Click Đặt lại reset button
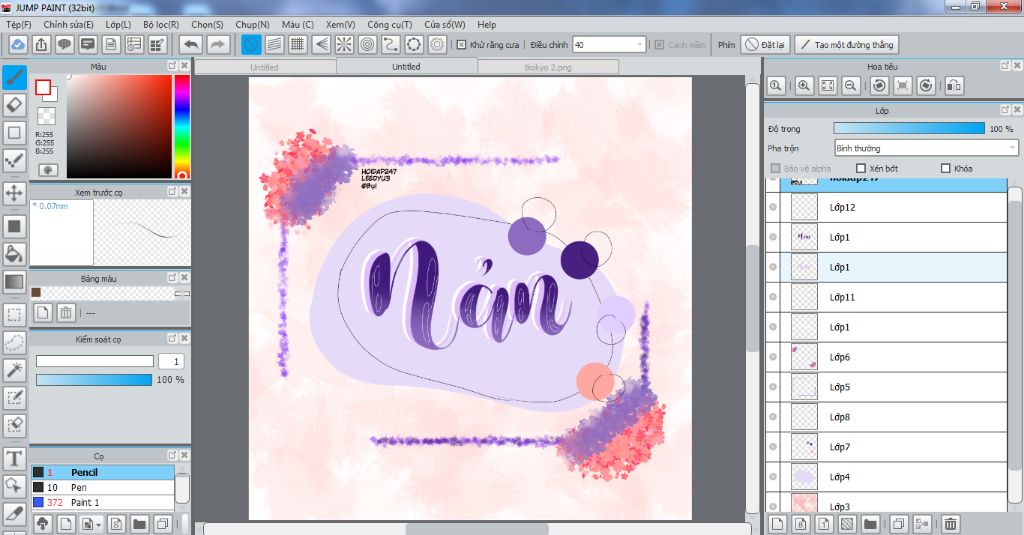Screen dimensions: 1024x535 (765, 44)
